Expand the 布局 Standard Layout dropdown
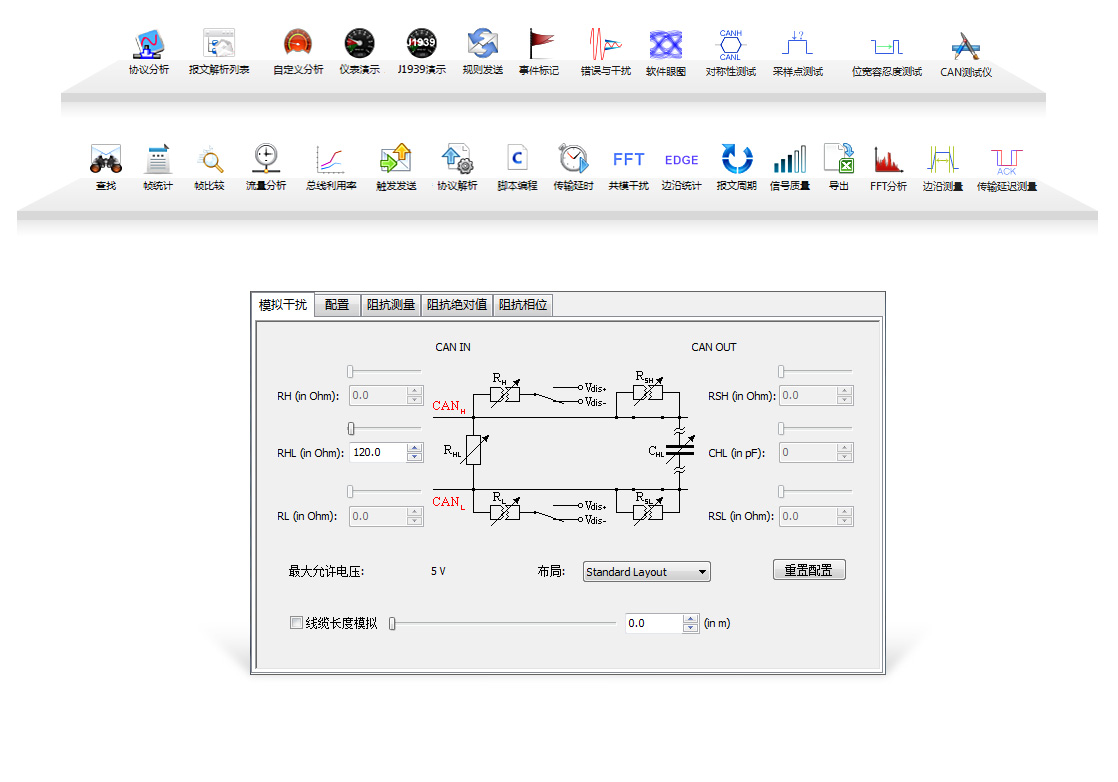This screenshot has height=782, width=1118. [x=647, y=572]
